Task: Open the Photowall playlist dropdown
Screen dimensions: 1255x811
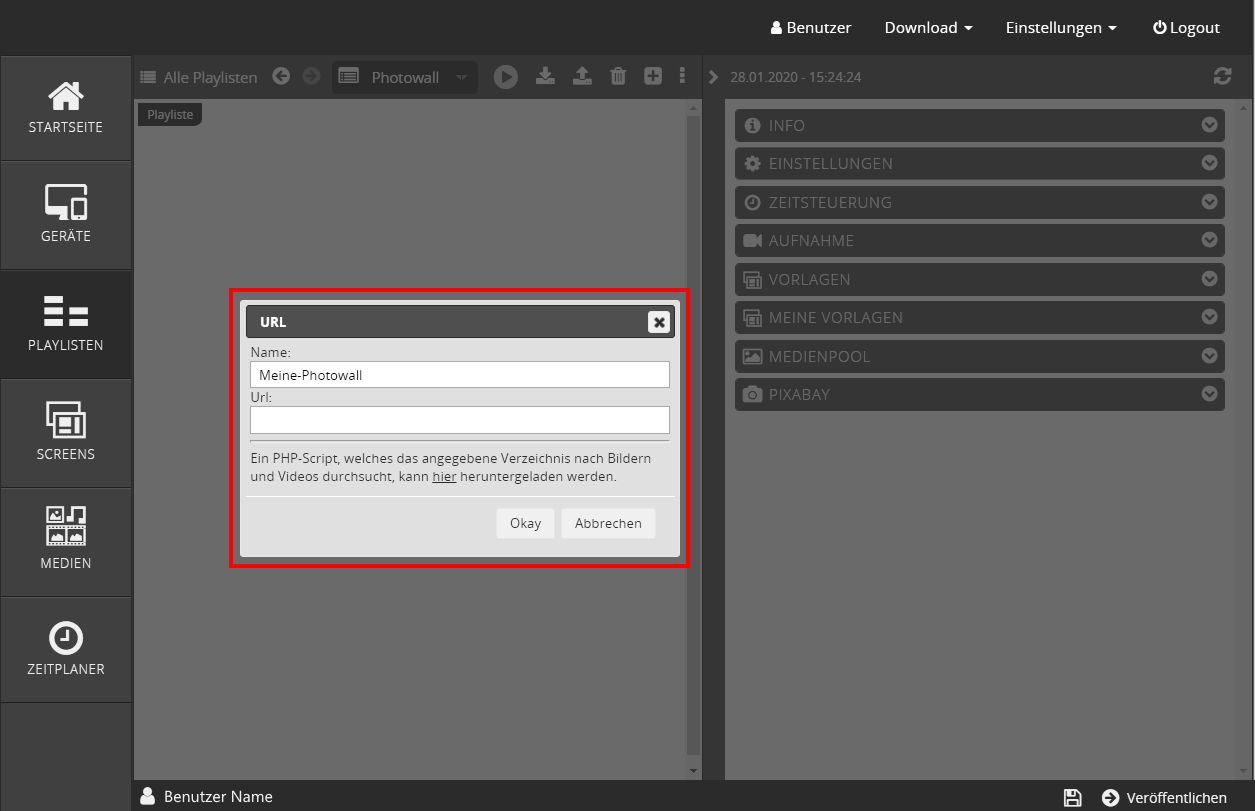Action: (405, 77)
